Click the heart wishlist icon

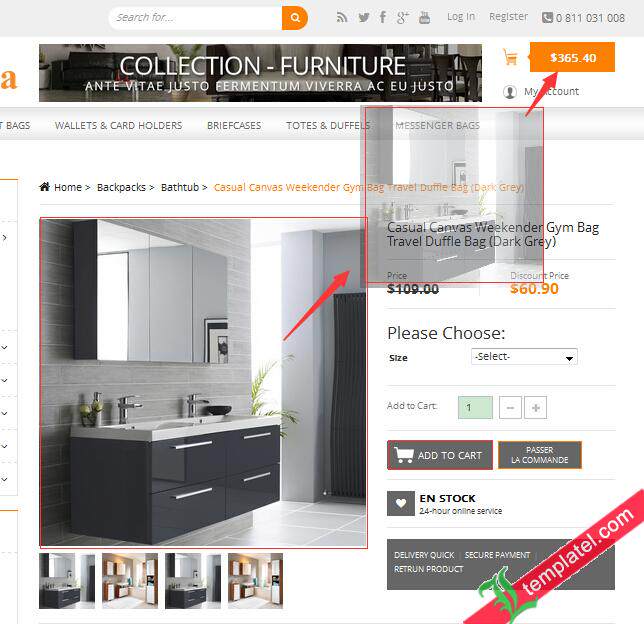point(401,503)
